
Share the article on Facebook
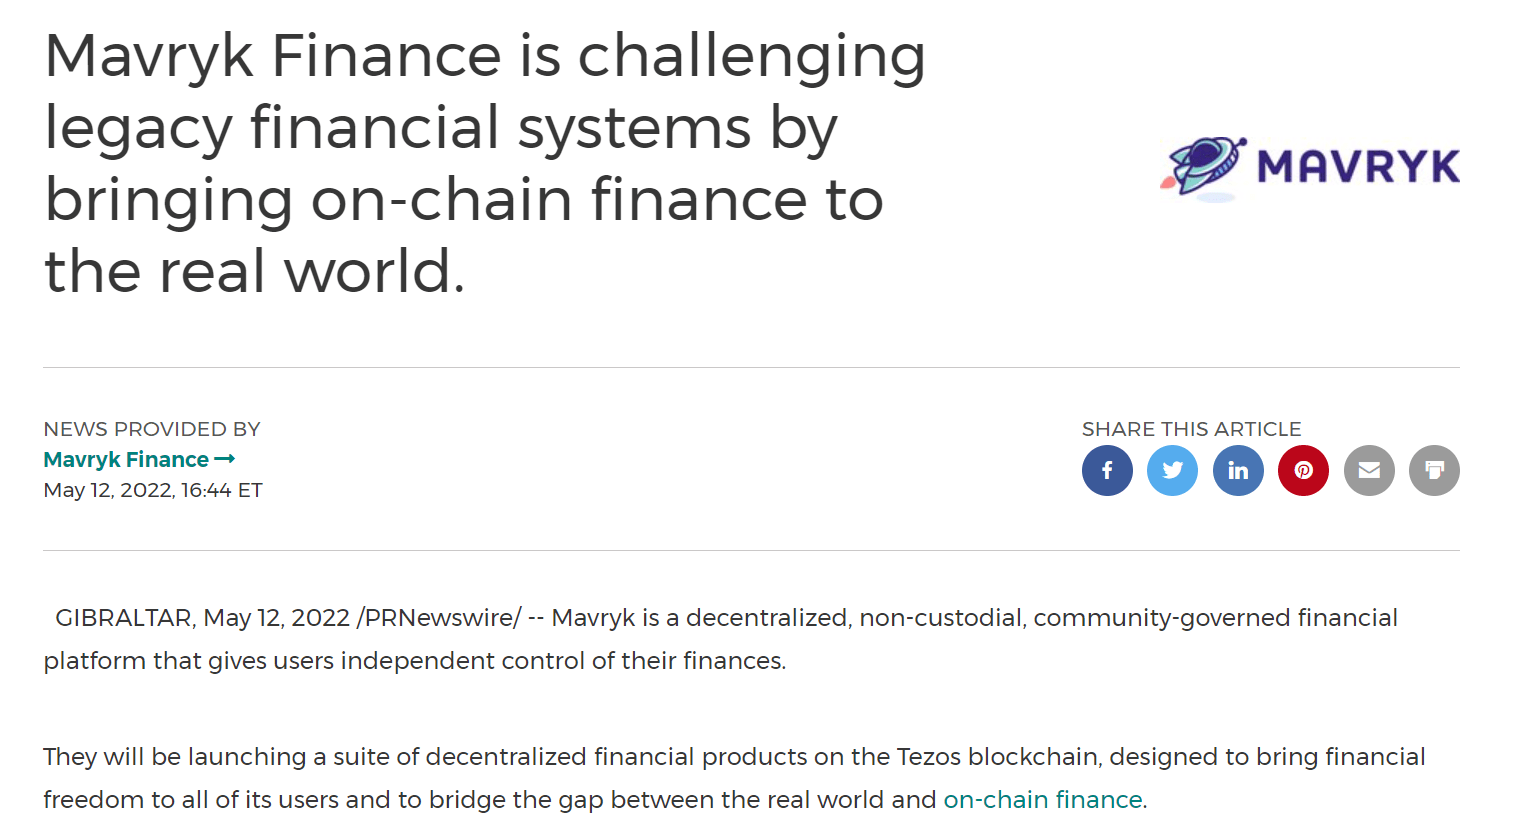point(1107,471)
